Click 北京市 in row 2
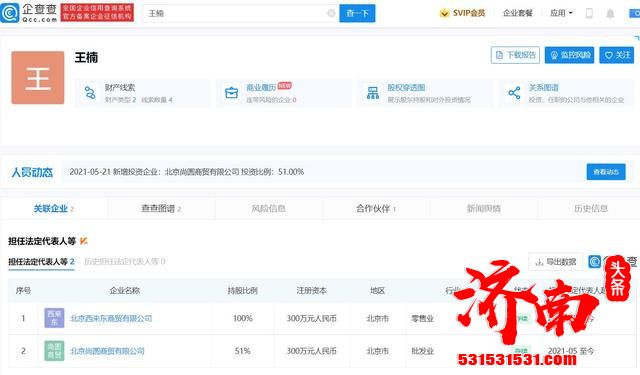The width and height of the screenshot is (640, 375). [x=378, y=351]
